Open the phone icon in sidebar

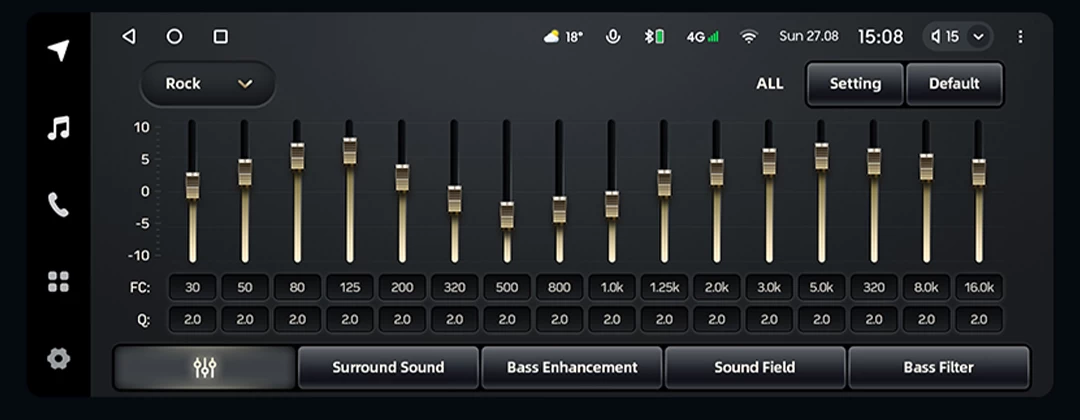coord(59,205)
